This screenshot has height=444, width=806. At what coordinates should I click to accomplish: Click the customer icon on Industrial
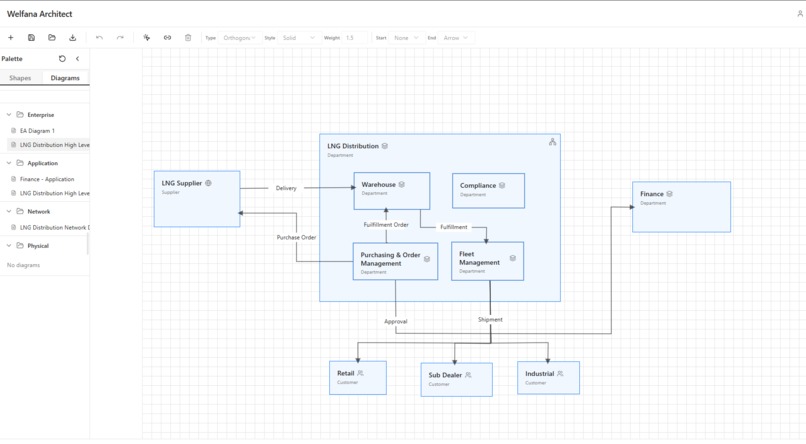pyautogui.click(x=560, y=374)
